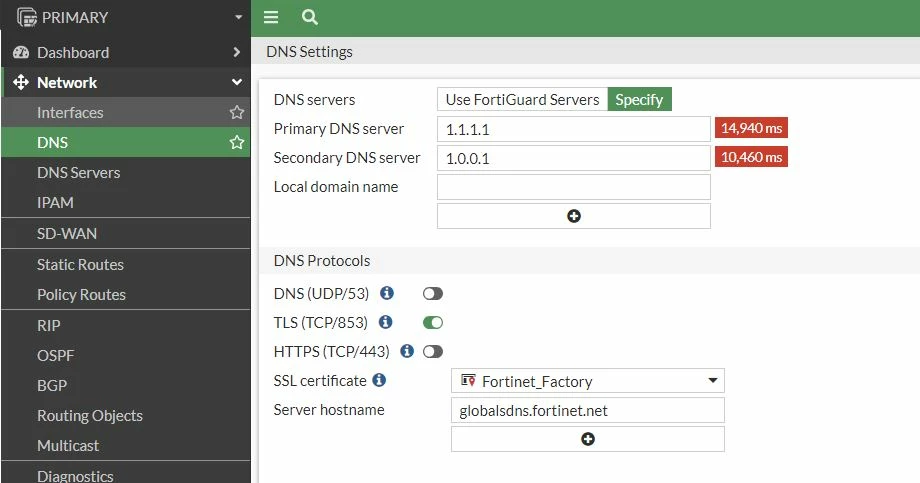Image resolution: width=920 pixels, height=483 pixels.
Task: Click the DNS Protocols section heading
Action: click(322, 261)
